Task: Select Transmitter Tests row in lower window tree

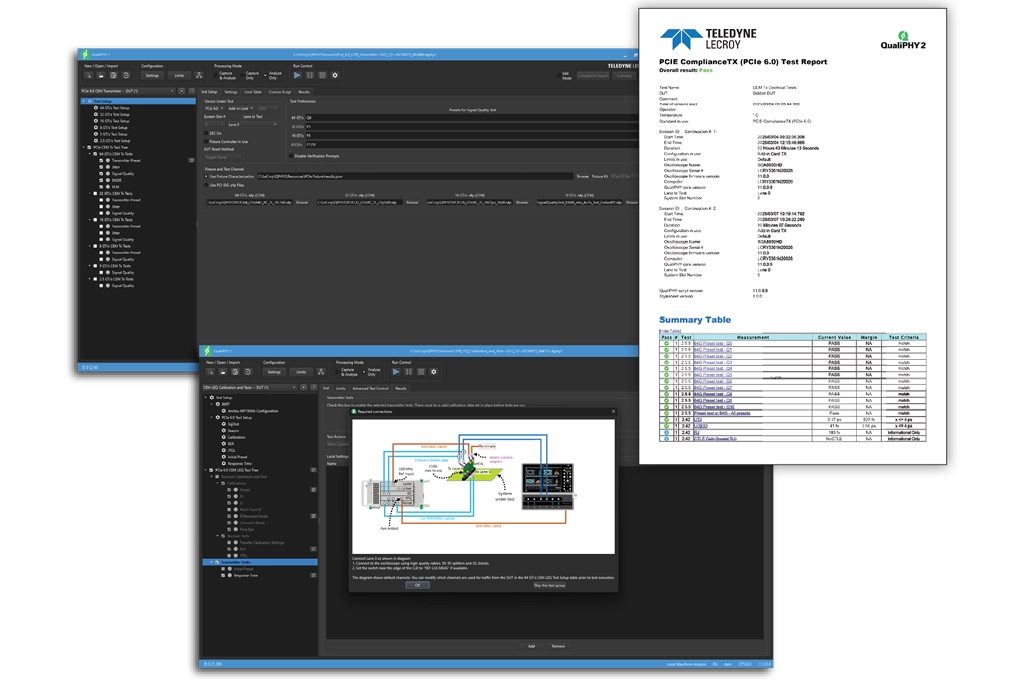Action: pos(260,562)
